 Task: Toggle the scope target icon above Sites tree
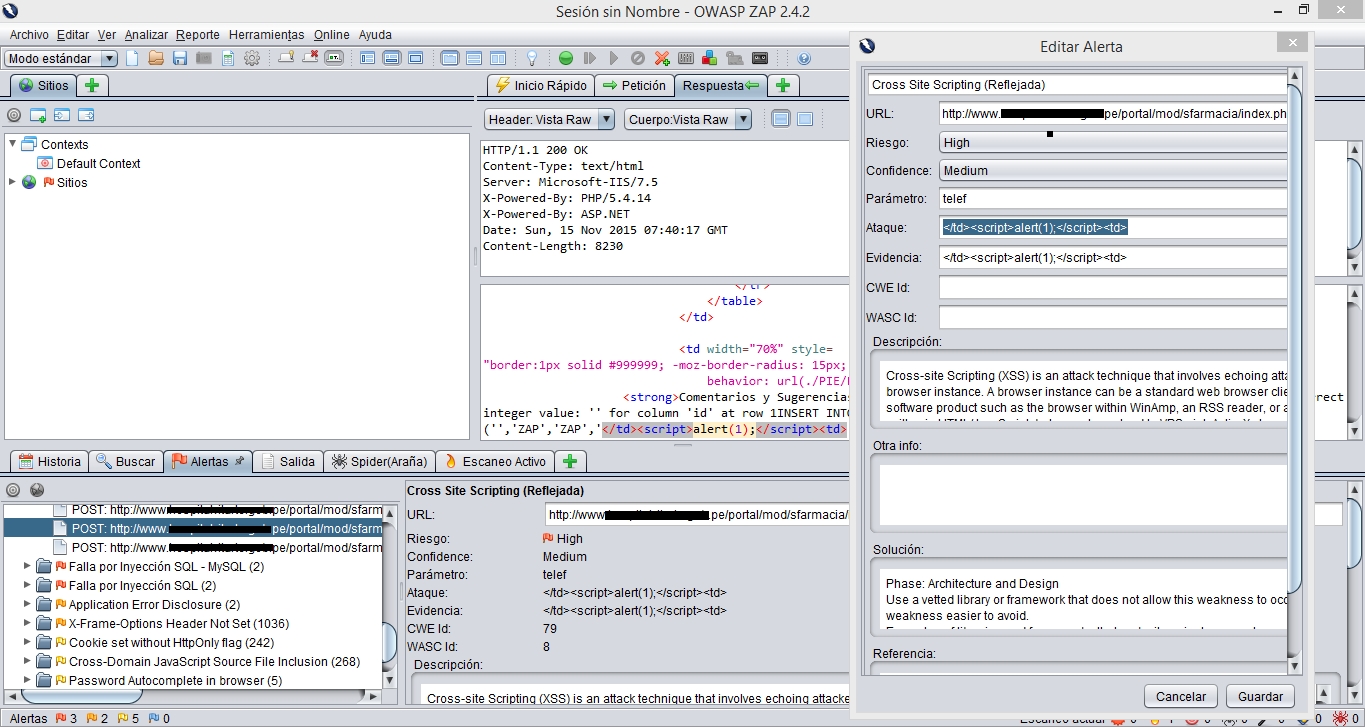[x=14, y=115]
